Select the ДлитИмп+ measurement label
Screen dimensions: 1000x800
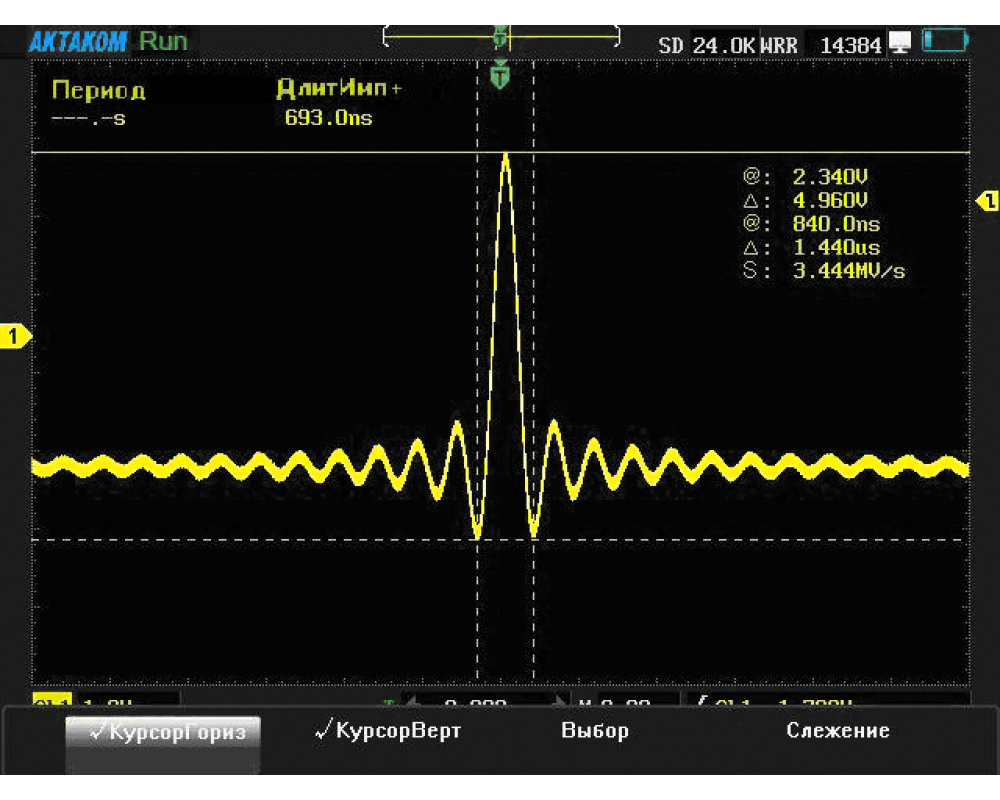[x=339, y=88]
